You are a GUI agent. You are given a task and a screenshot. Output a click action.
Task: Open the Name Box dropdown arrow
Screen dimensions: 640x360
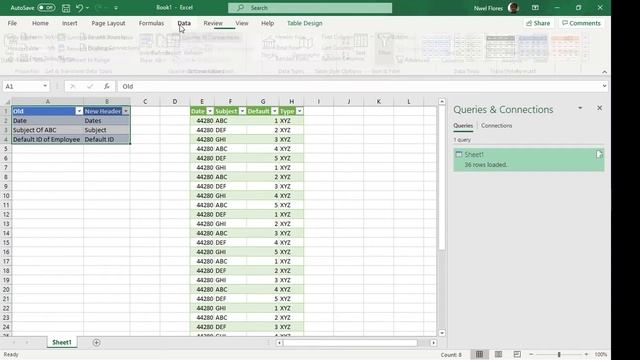click(45, 86)
